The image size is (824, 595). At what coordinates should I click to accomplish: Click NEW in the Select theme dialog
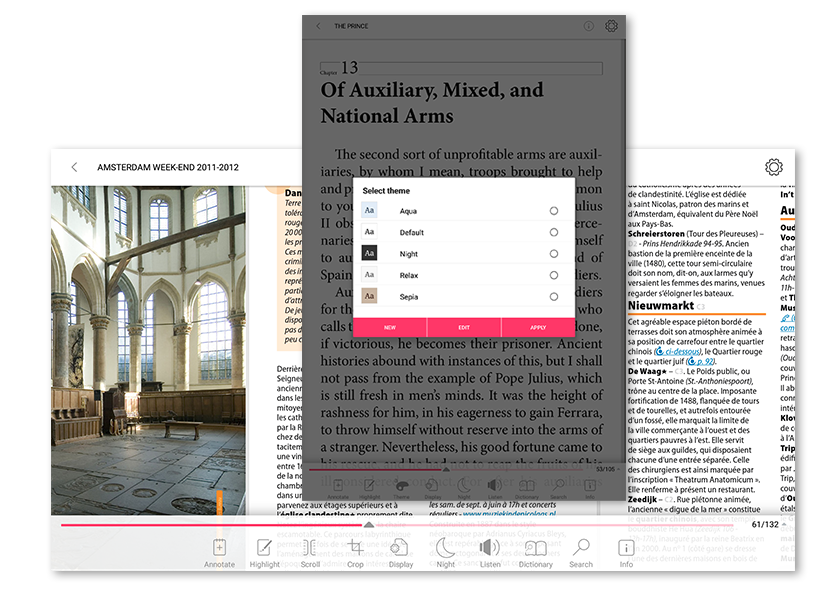click(x=390, y=327)
